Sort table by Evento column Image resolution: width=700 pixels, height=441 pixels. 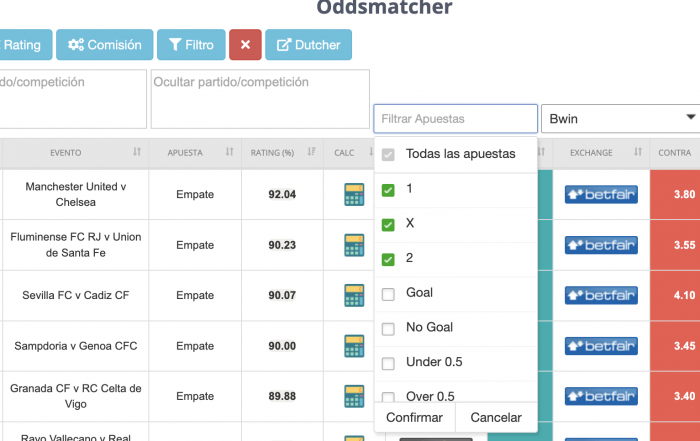[137, 152]
